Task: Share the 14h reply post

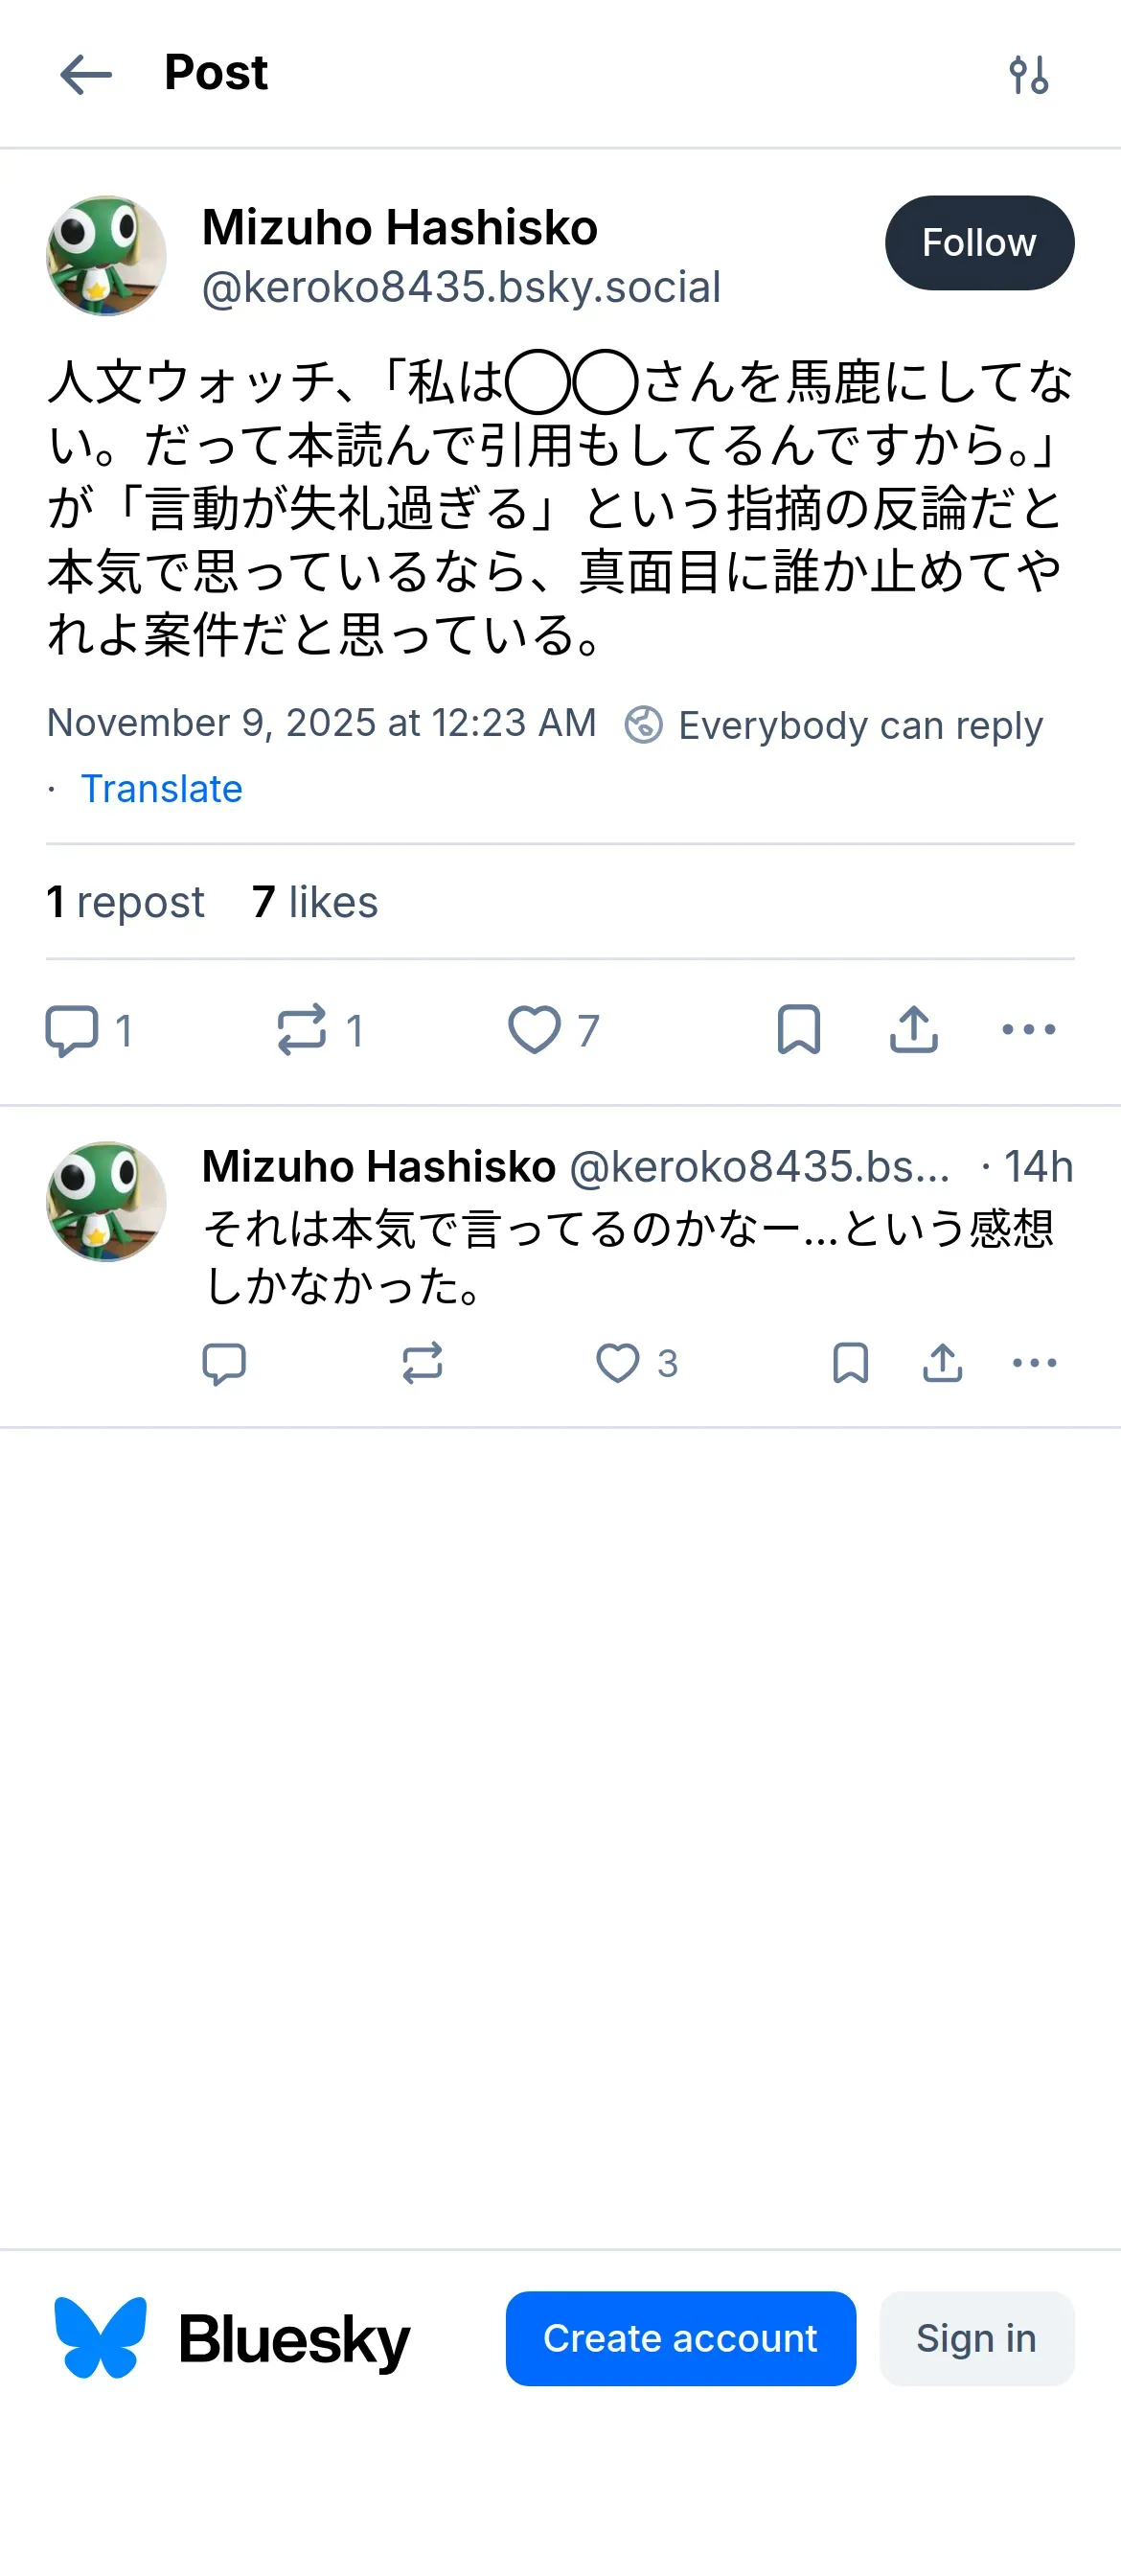Action: point(942,1363)
